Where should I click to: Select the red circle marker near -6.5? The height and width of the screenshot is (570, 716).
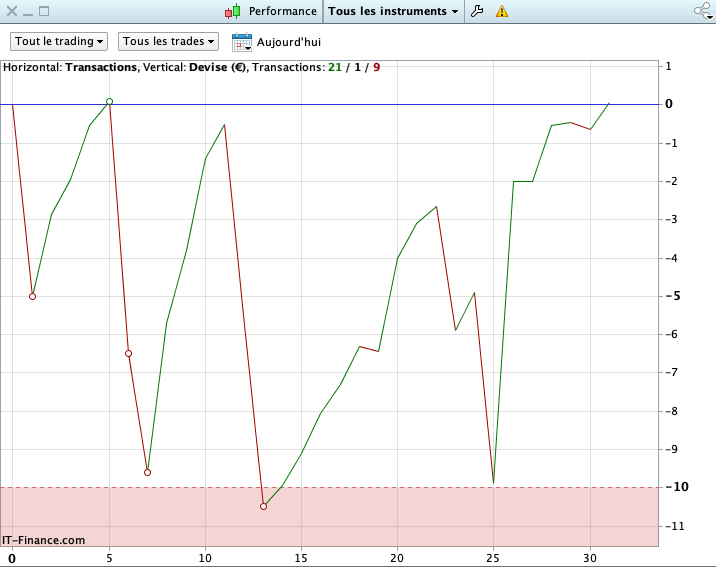click(128, 354)
